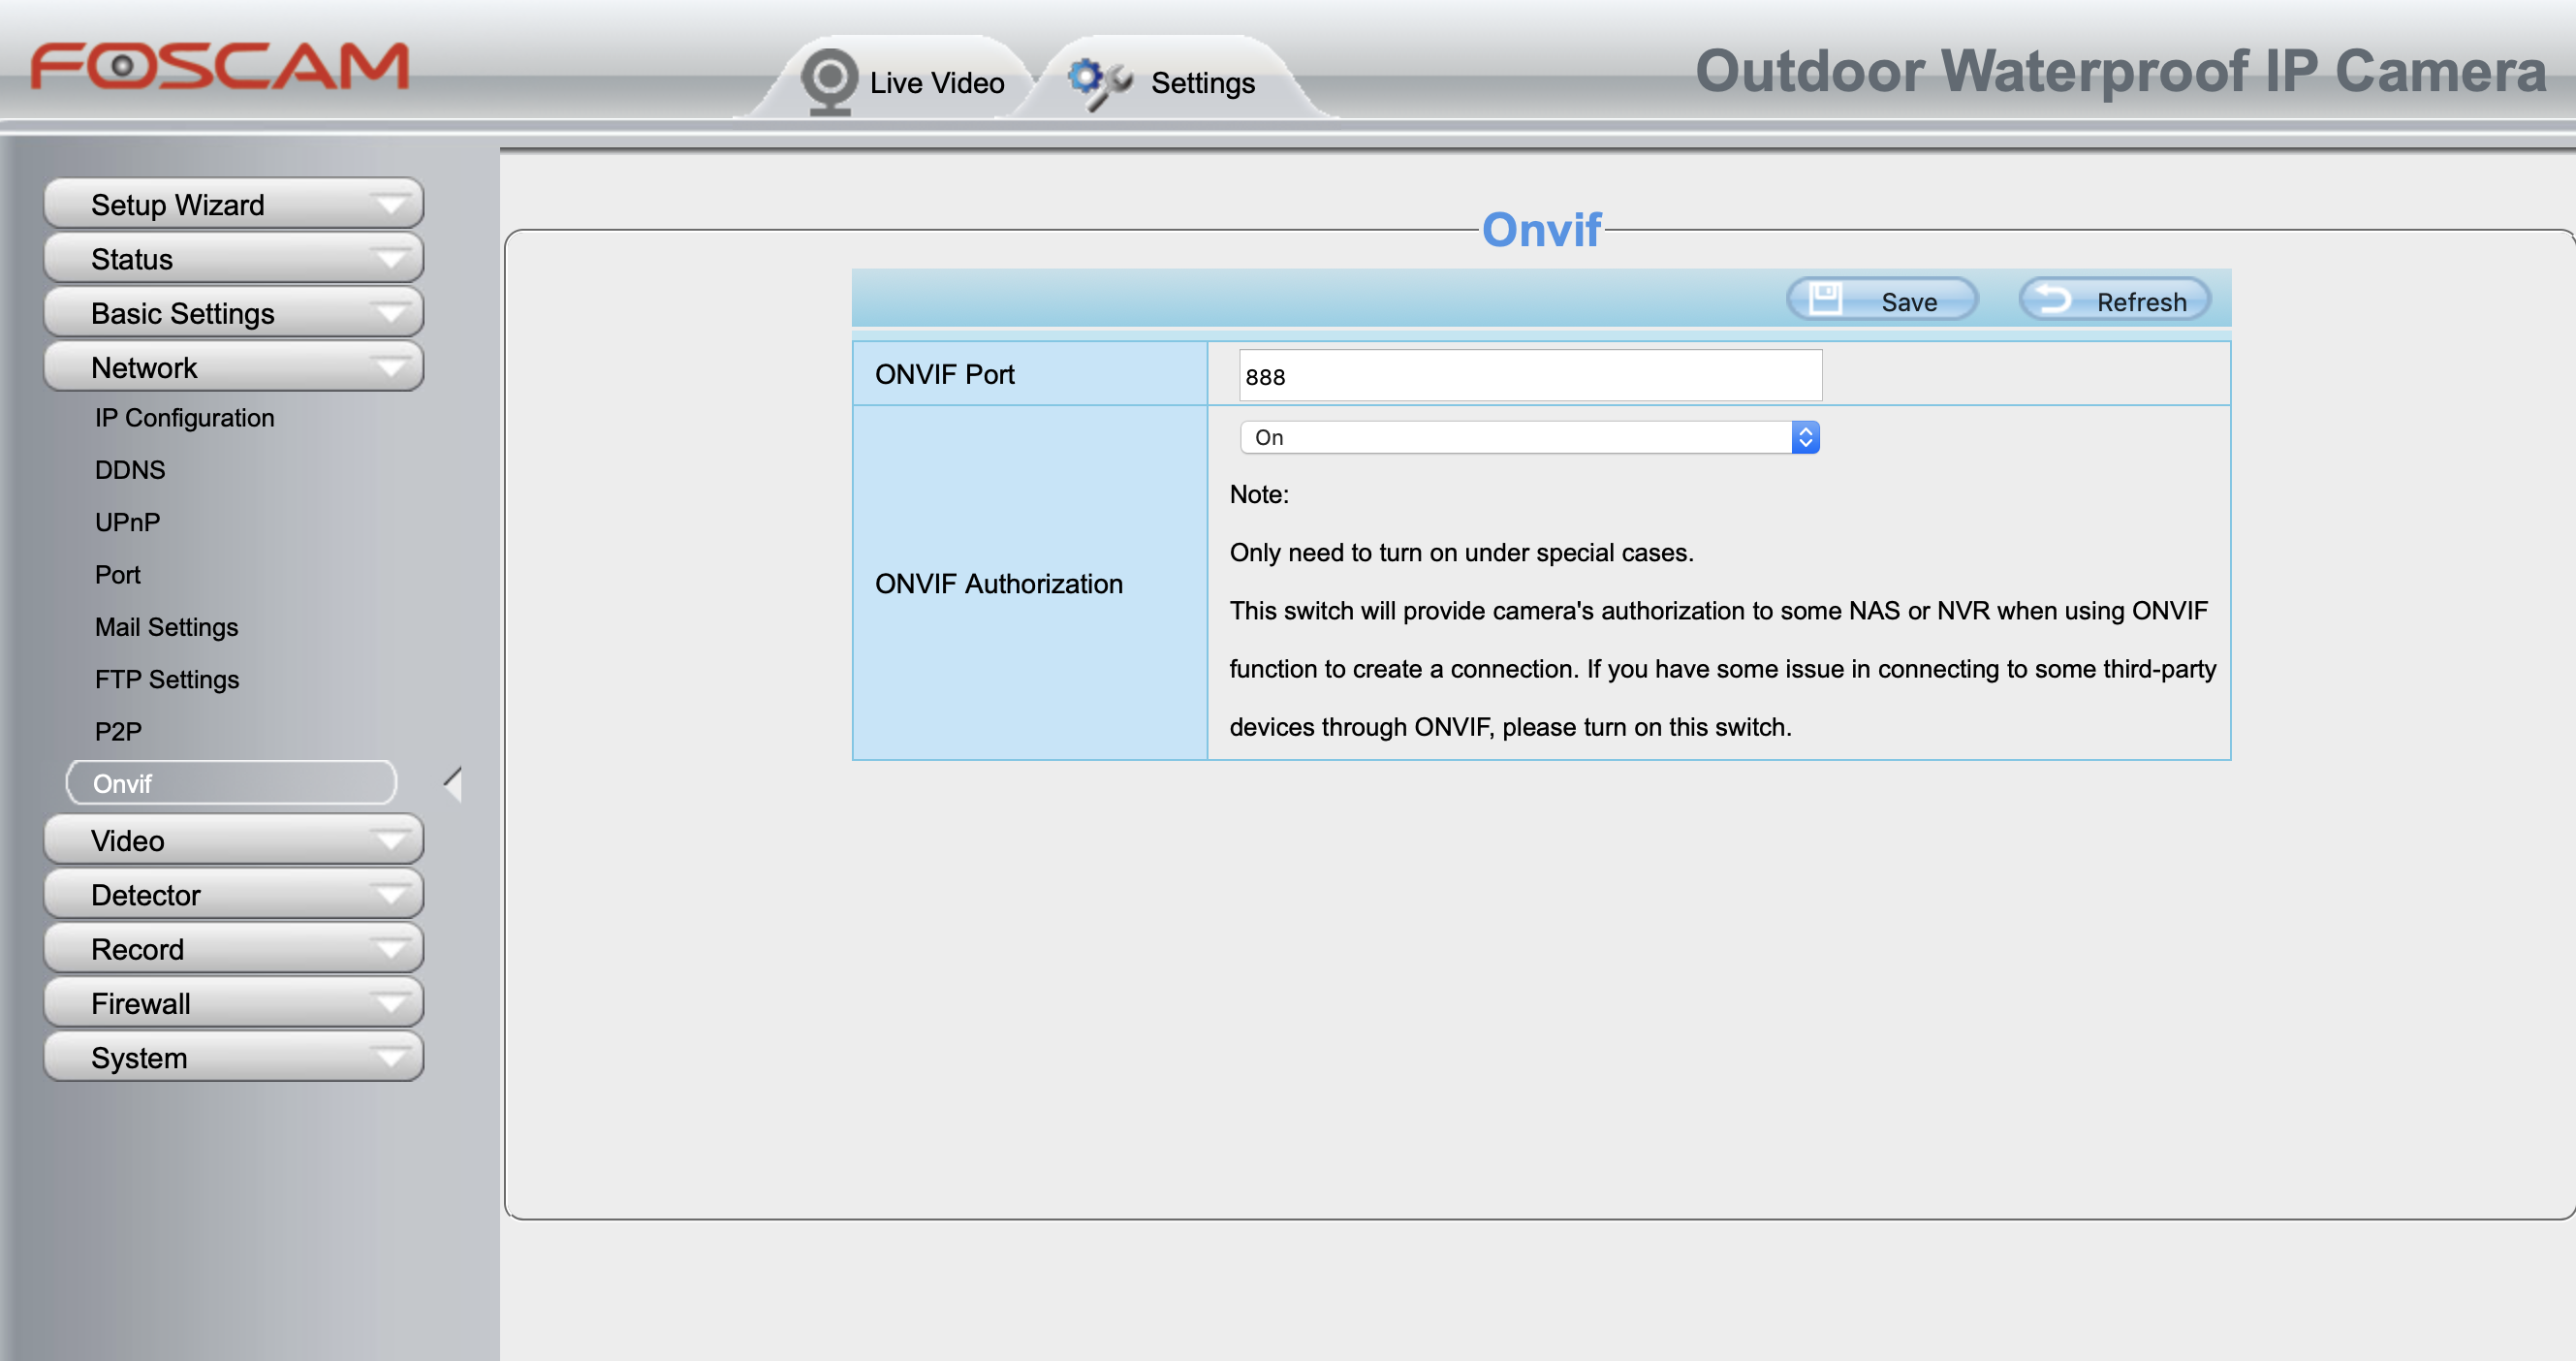Click the curved arrow Refresh icon
The width and height of the screenshot is (2576, 1361).
pyautogui.click(x=2054, y=299)
